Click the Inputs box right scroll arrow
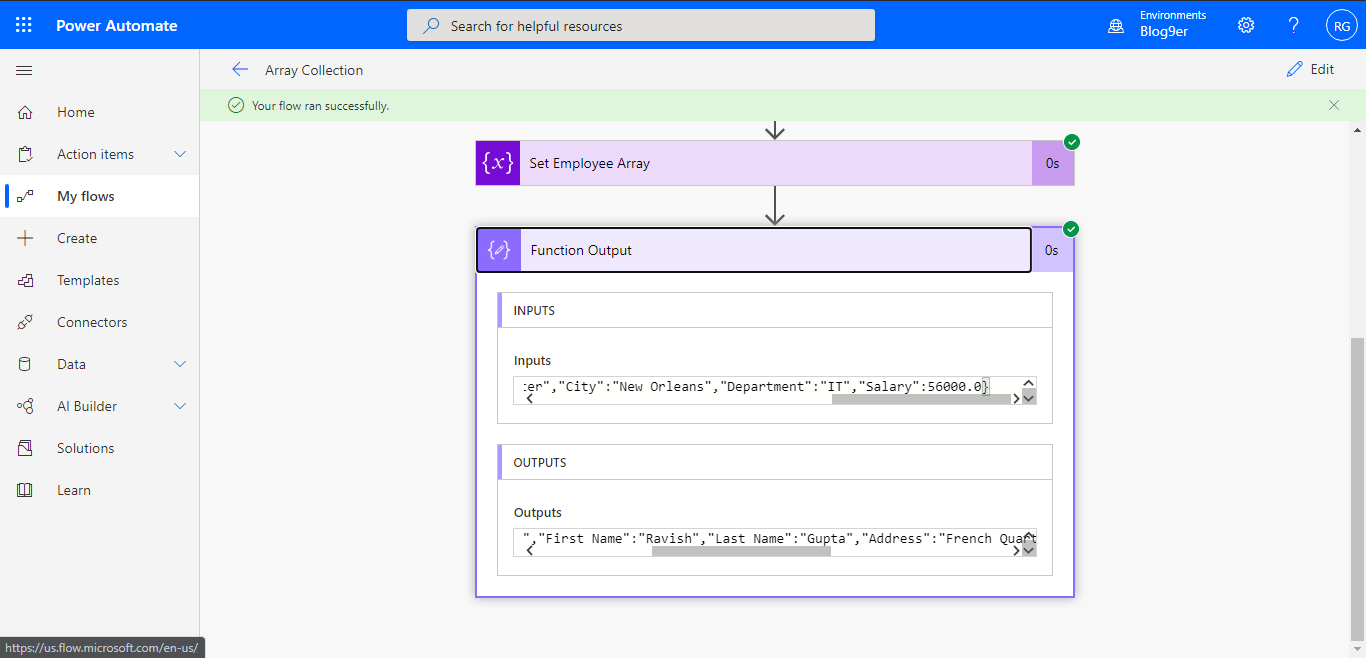The height and width of the screenshot is (658, 1366). 1015,398
